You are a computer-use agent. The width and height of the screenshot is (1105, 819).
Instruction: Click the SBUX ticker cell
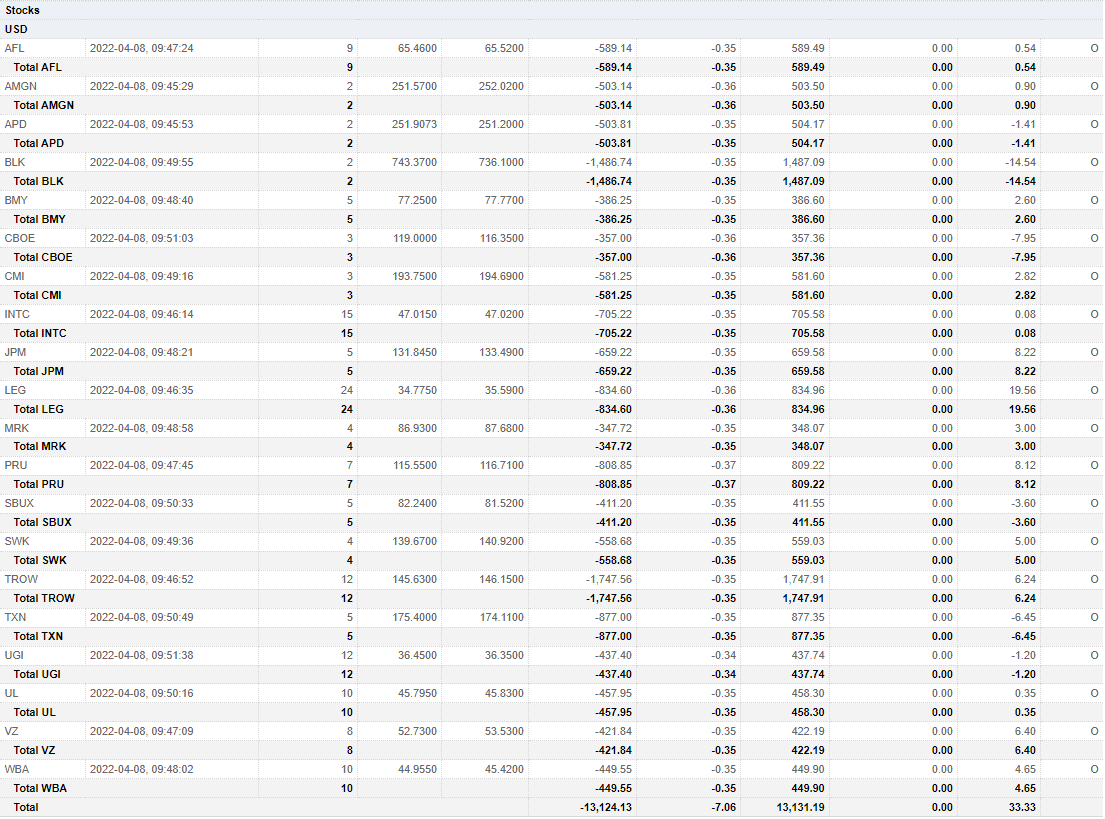coord(19,505)
